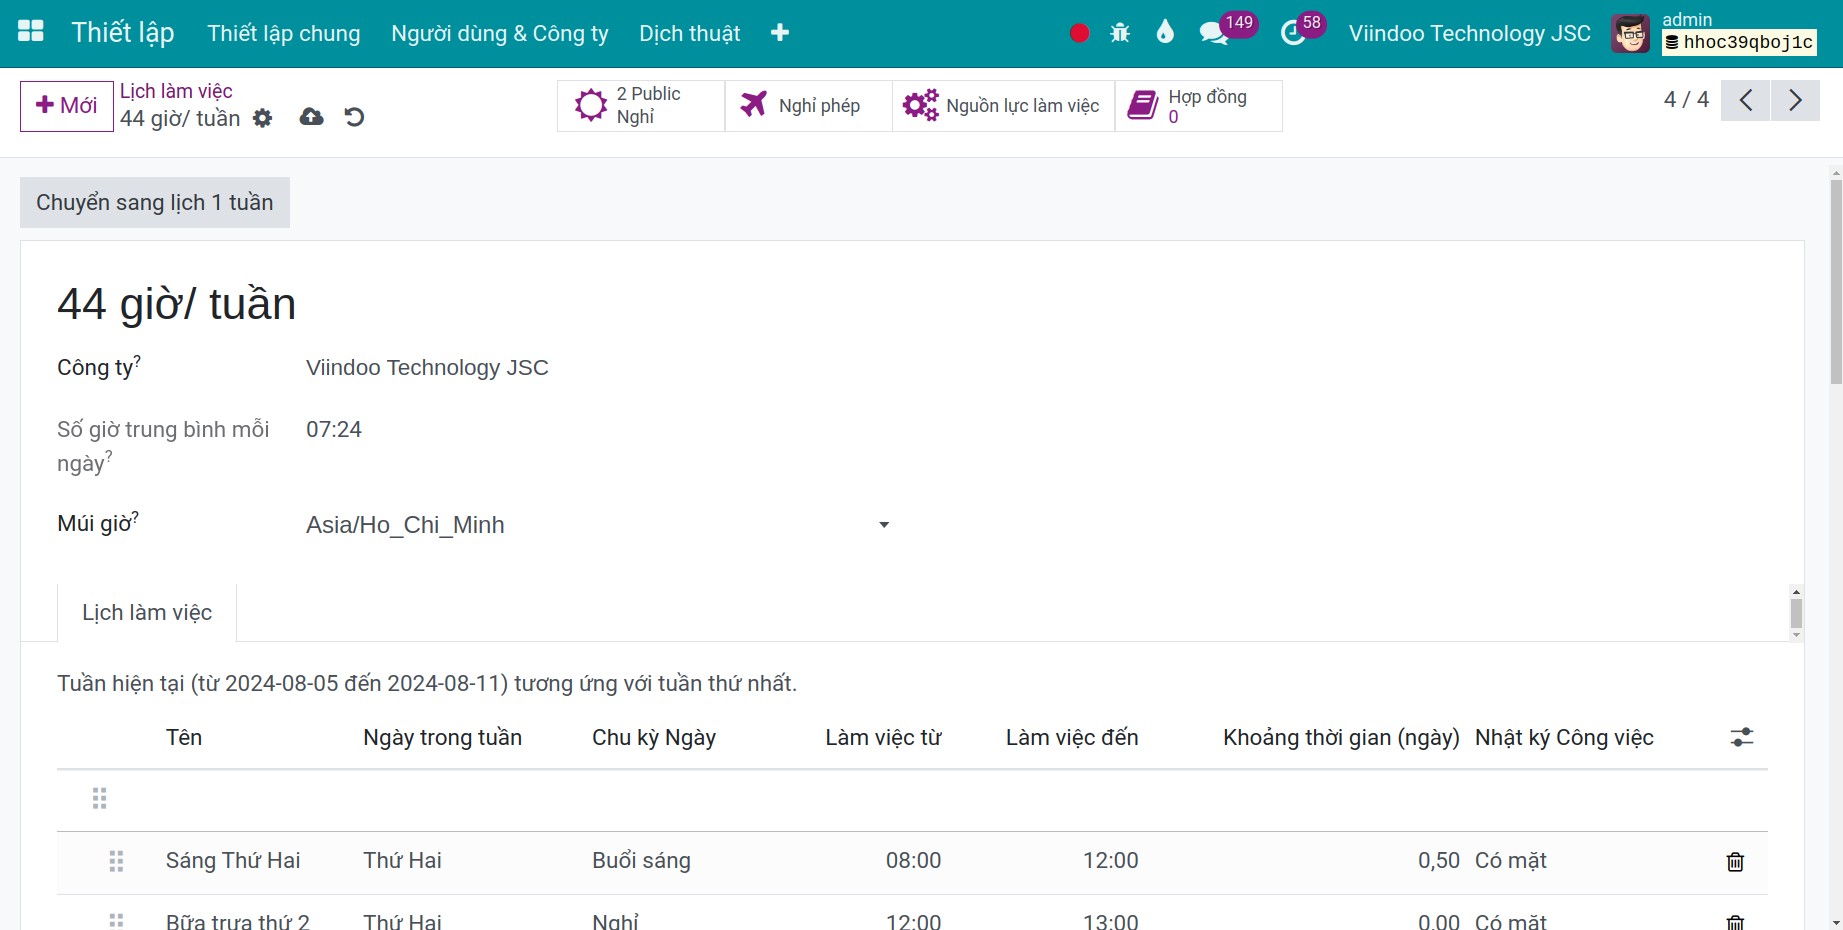The image size is (1843, 930).
Task: Click the cloud upload save icon
Action: 312,117
